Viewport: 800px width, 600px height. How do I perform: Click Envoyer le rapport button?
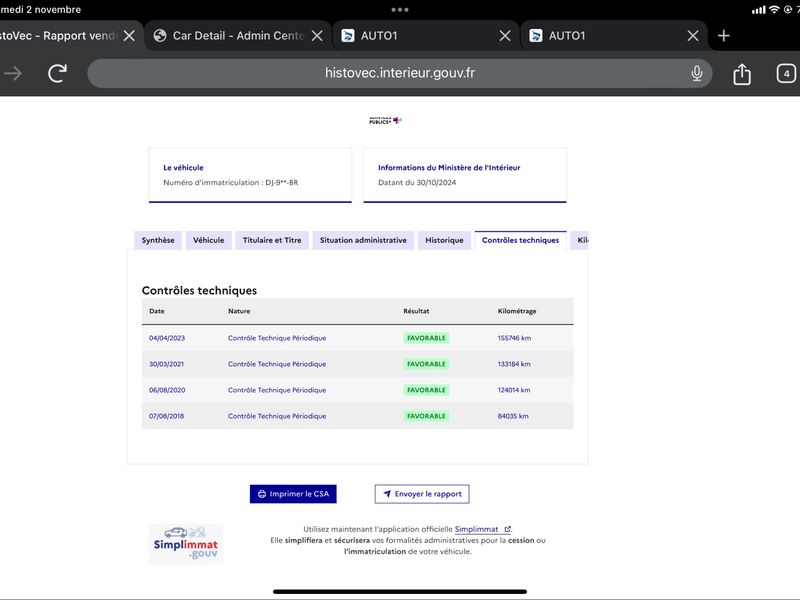tap(422, 494)
